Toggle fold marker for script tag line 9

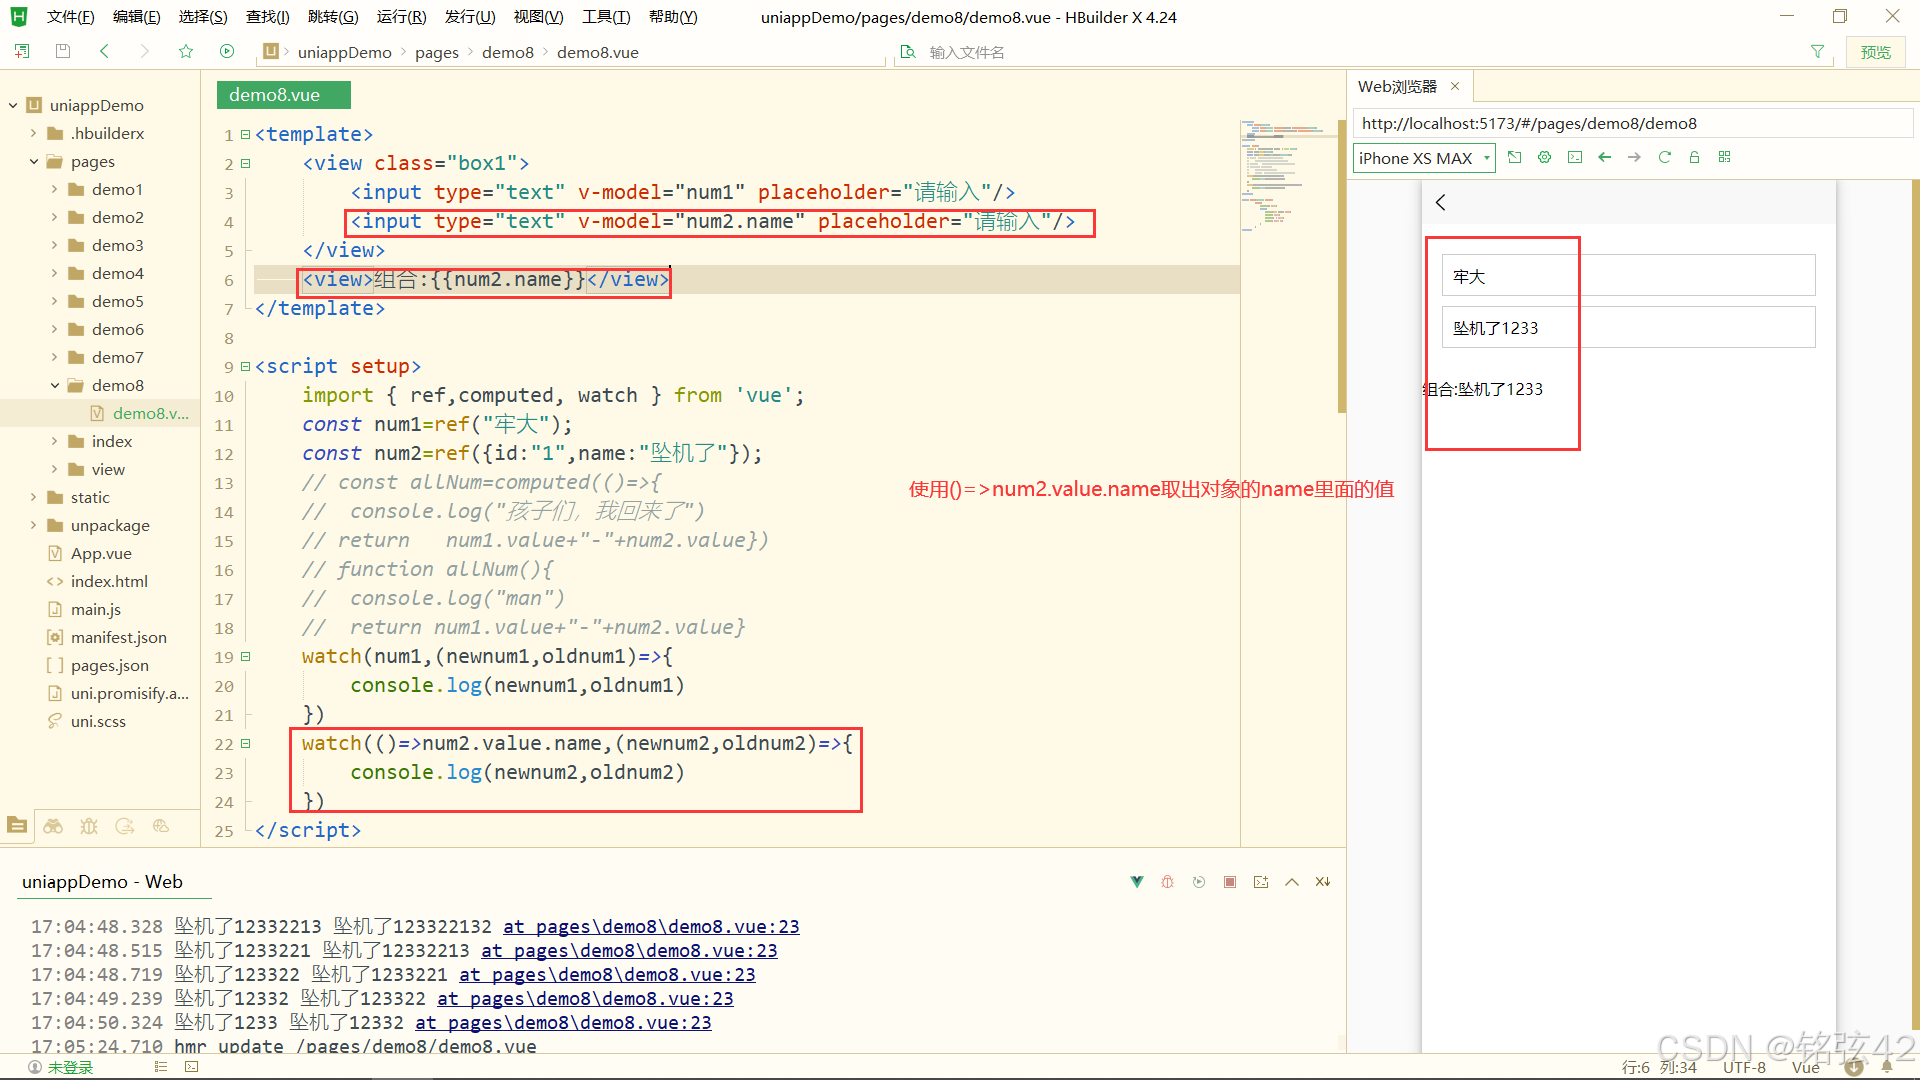(x=246, y=367)
